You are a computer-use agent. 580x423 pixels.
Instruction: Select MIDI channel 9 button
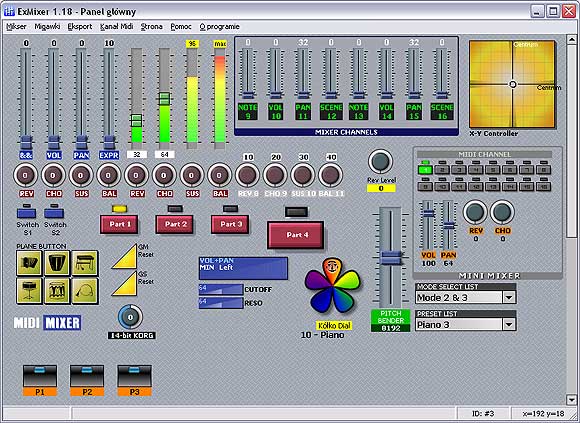pyautogui.click(x=425, y=186)
